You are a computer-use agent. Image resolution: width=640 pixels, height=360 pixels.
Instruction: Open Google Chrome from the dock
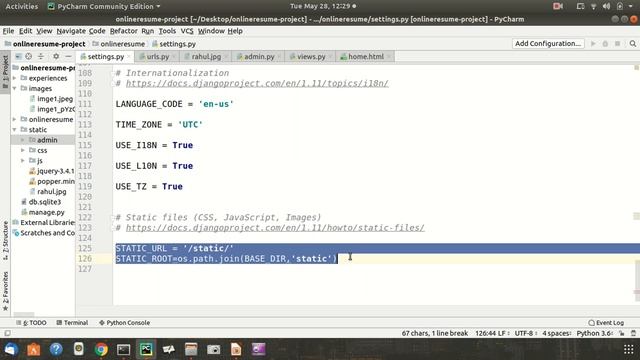tap(101, 349)
